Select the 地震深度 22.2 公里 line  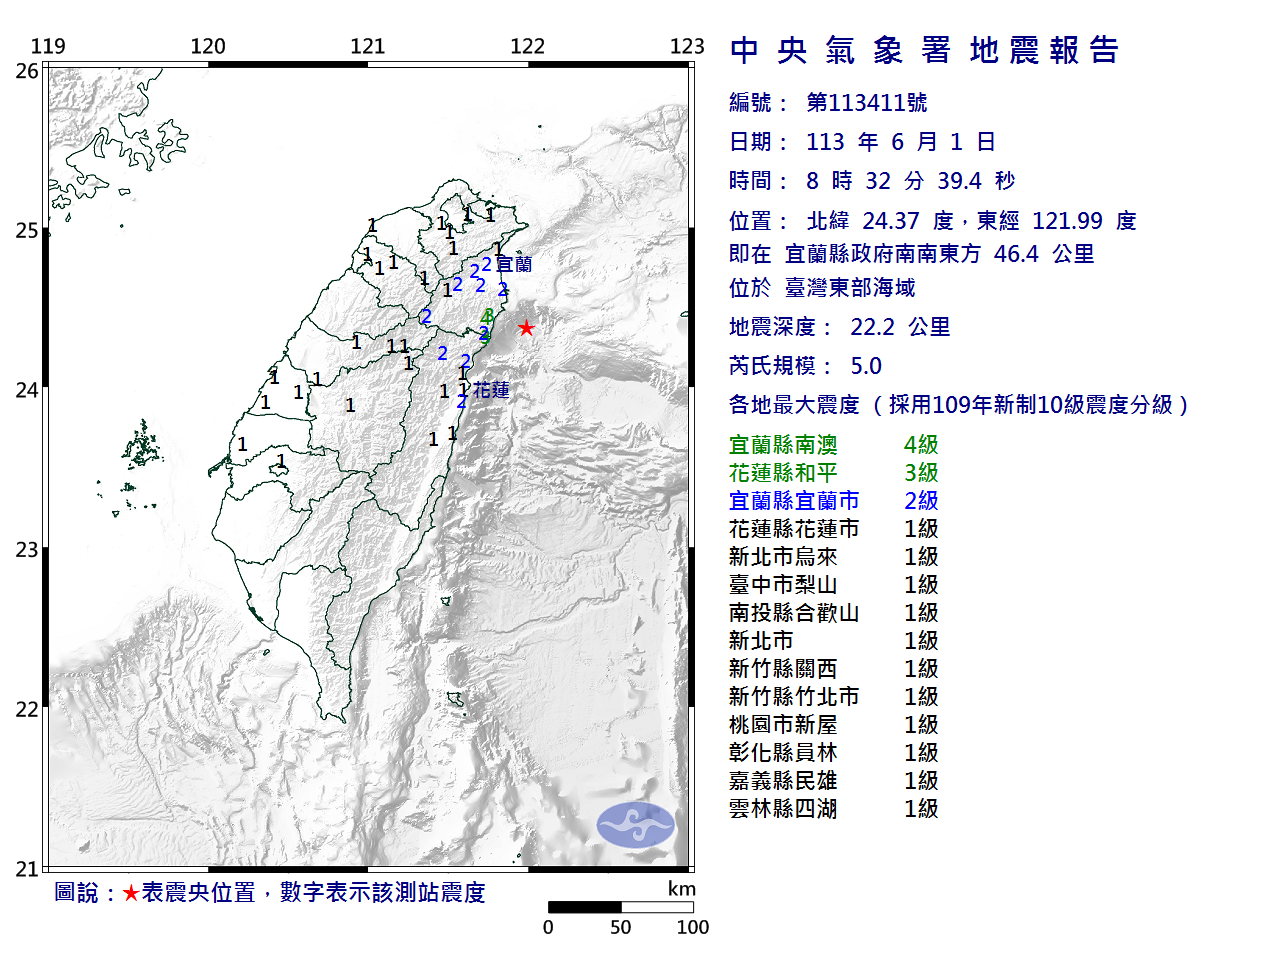(x=840, y=327)
